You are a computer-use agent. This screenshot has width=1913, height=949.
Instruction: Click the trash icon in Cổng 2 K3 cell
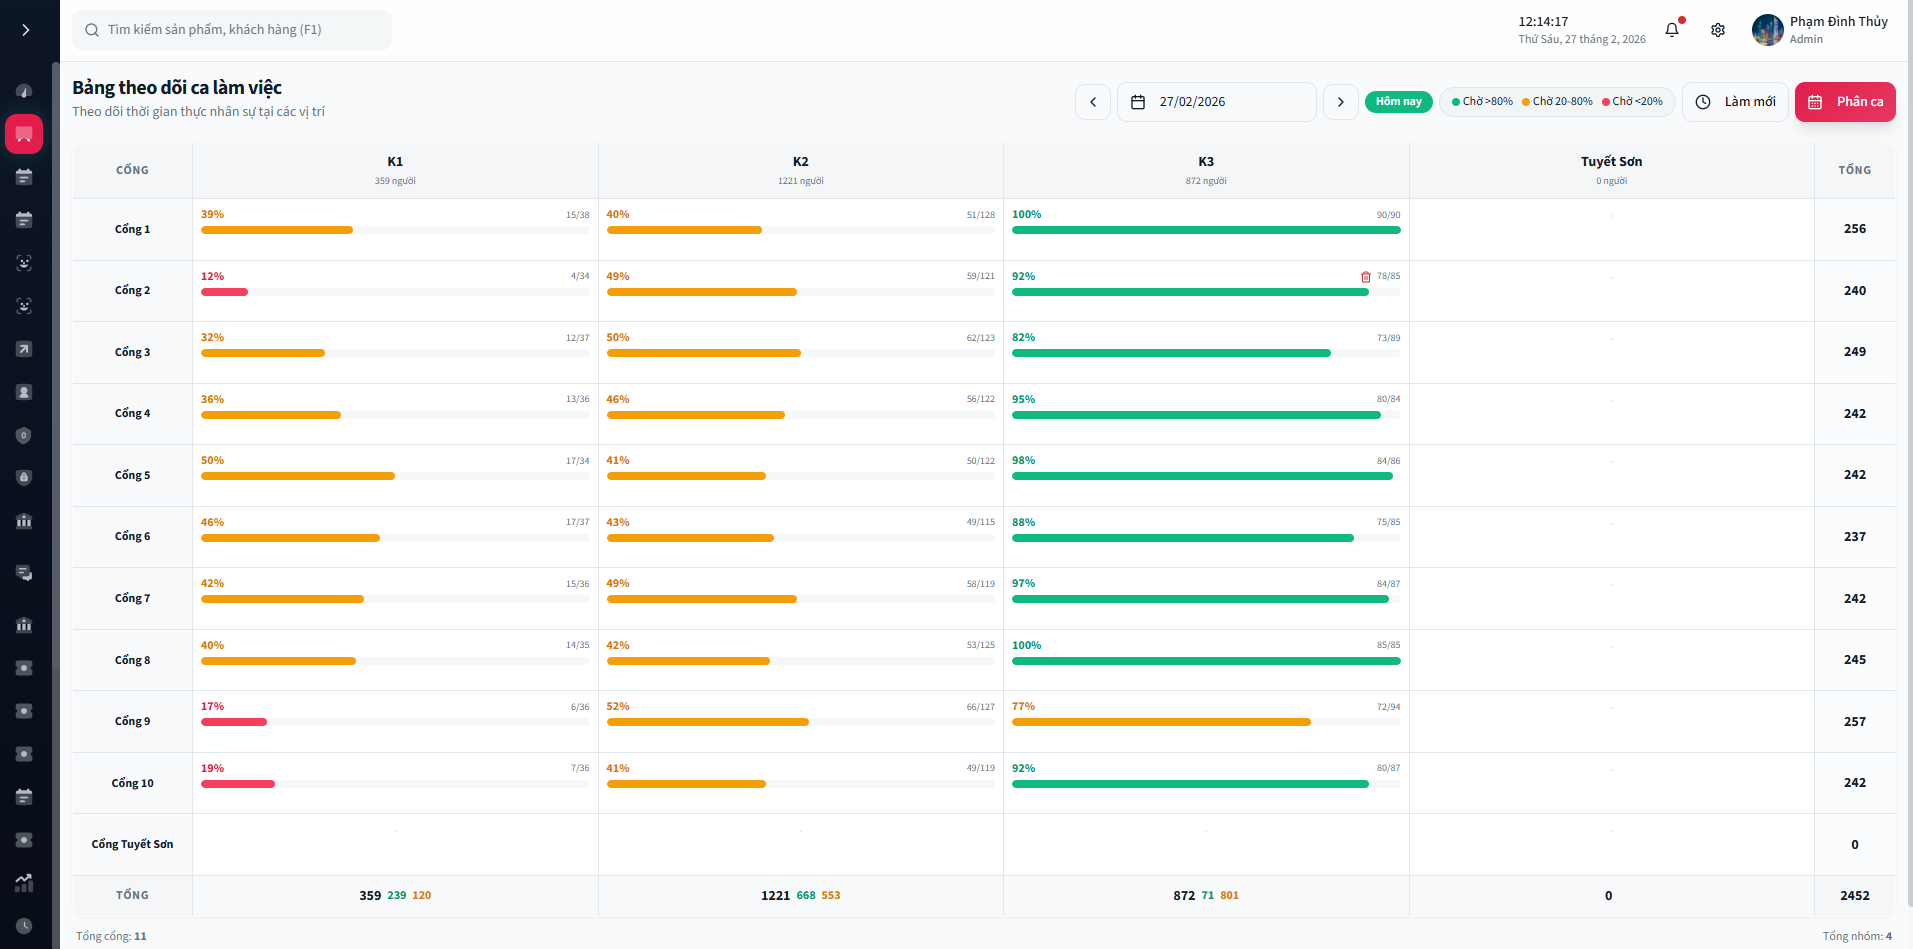[1366, 275]
